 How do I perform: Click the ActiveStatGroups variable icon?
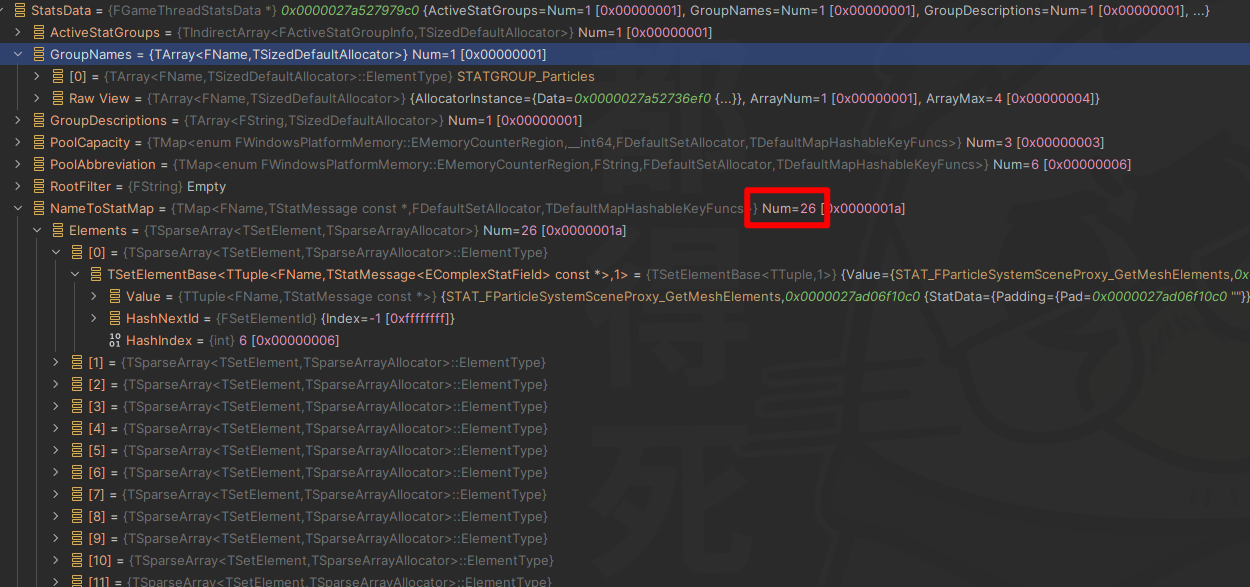(x=38, y=32)
